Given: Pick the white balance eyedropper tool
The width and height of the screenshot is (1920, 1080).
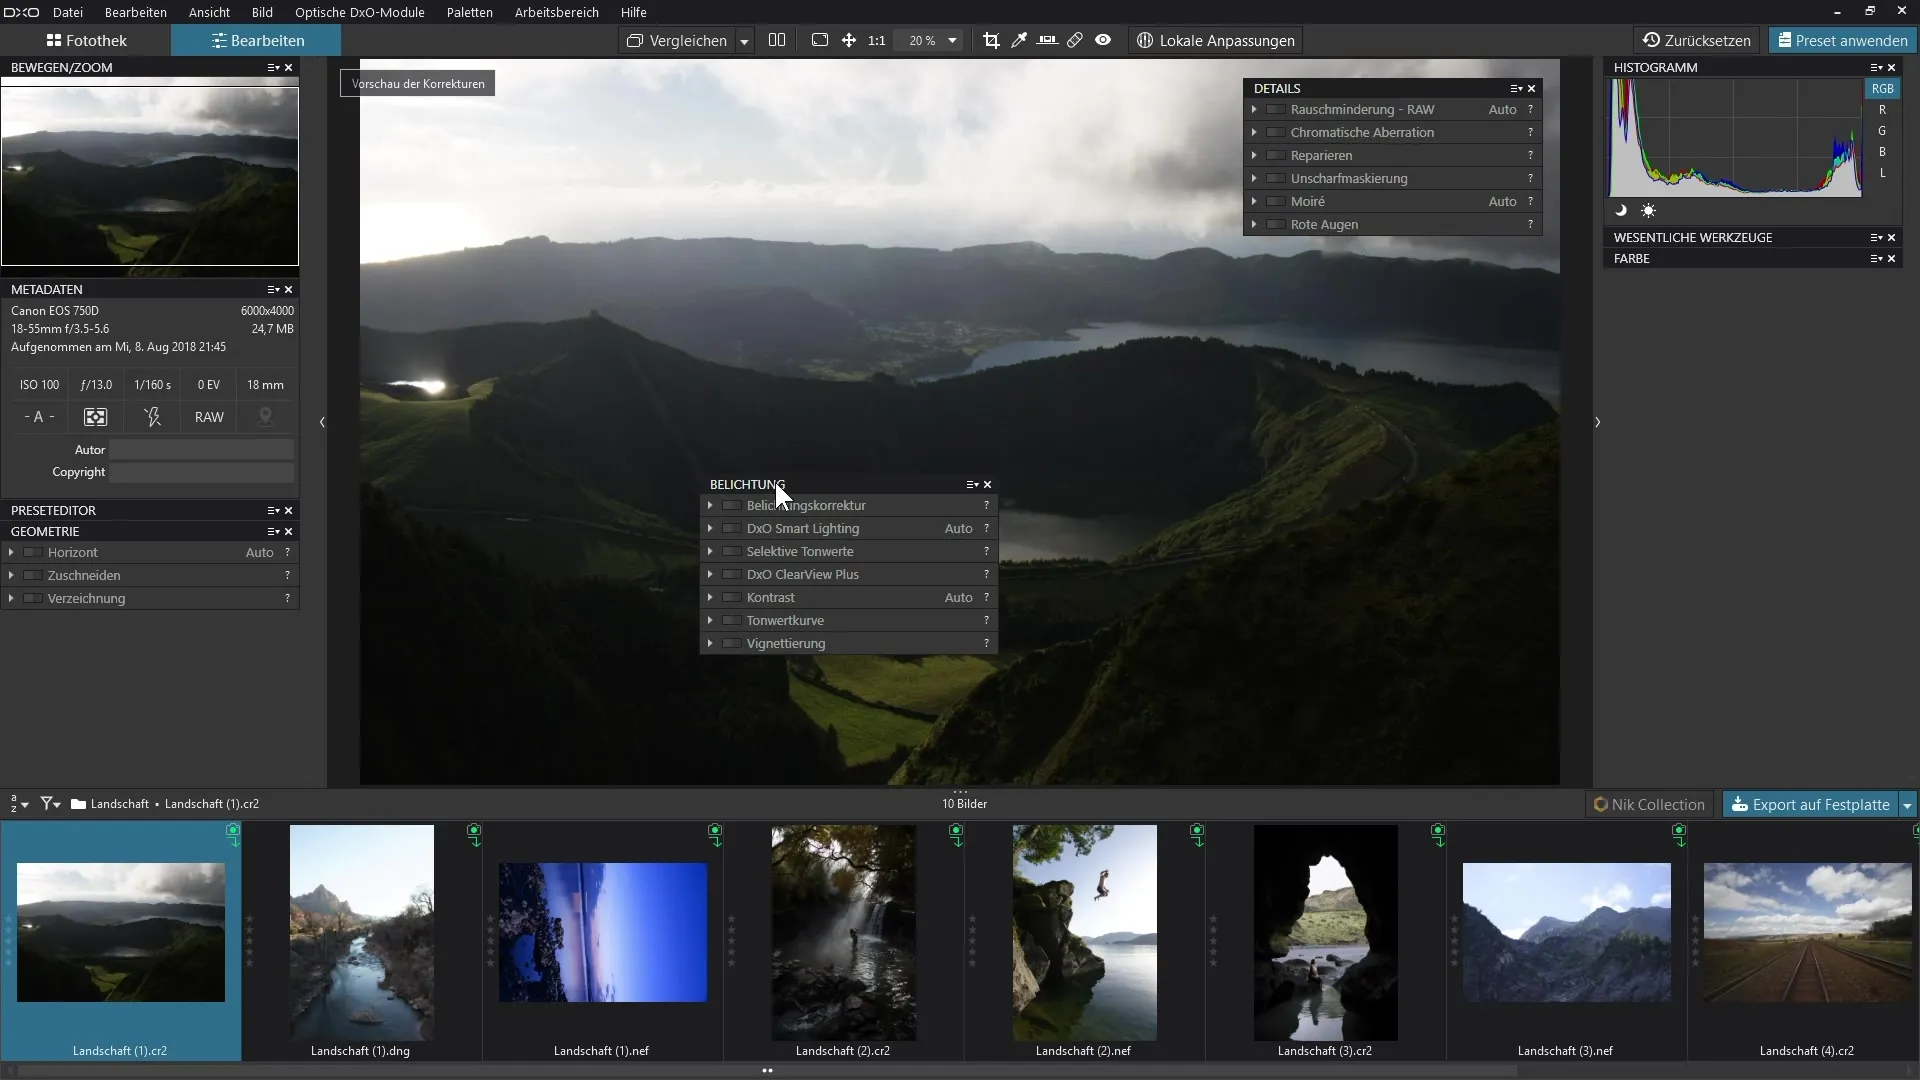Looking at the screenshot, I should tap(1019, 40).
